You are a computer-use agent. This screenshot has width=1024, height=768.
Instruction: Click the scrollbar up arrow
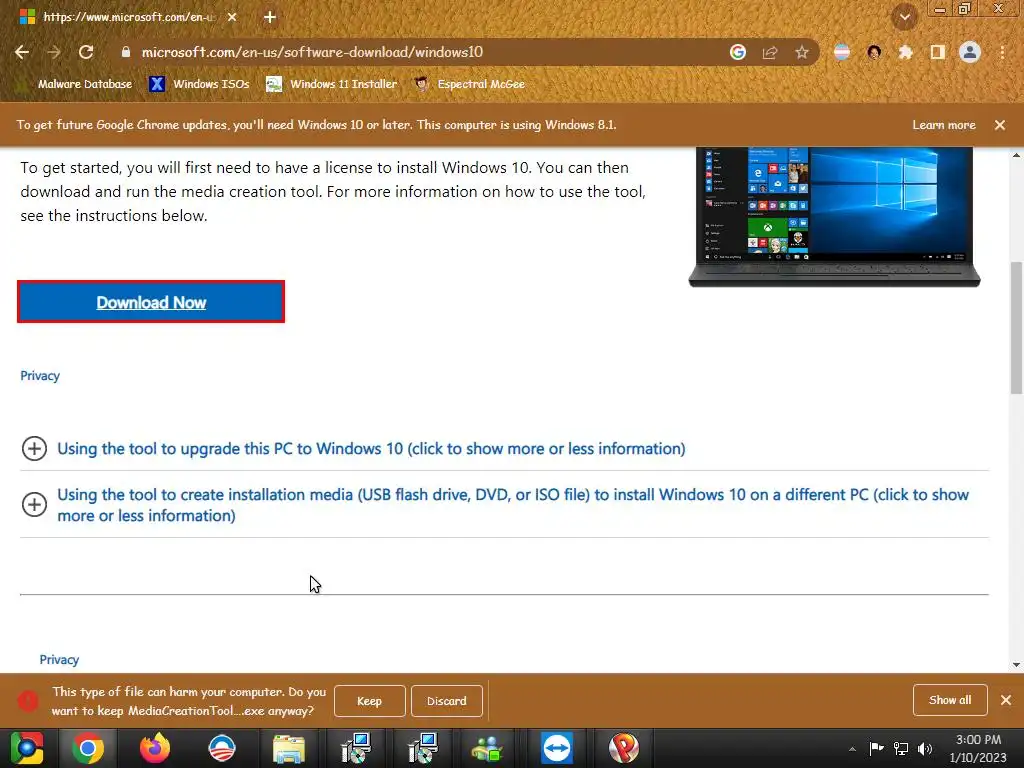[1016, 155]
